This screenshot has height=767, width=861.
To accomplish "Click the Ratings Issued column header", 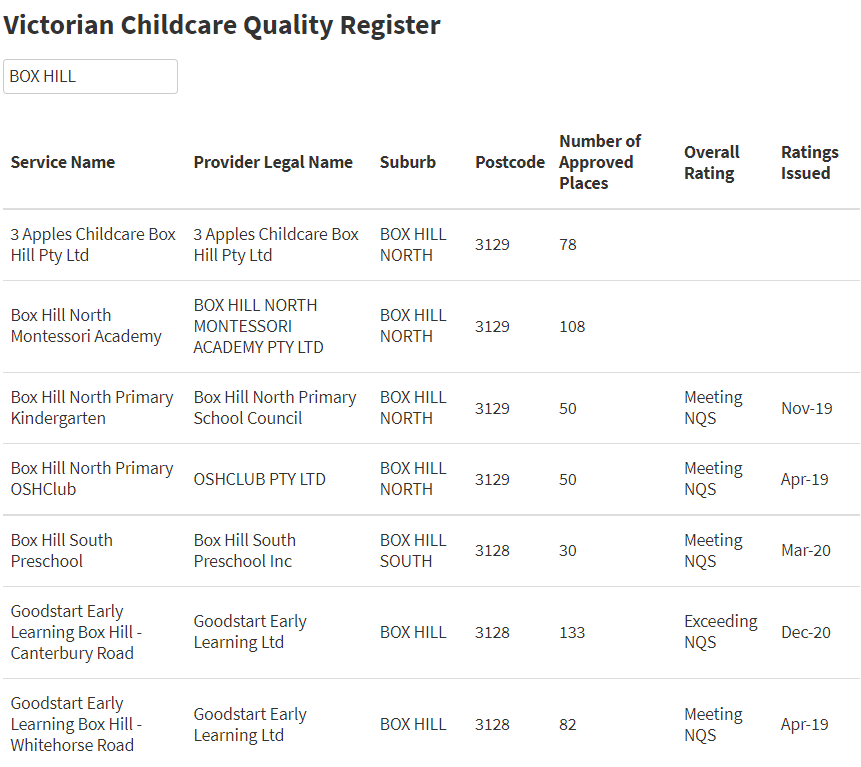I will (809, 162).
